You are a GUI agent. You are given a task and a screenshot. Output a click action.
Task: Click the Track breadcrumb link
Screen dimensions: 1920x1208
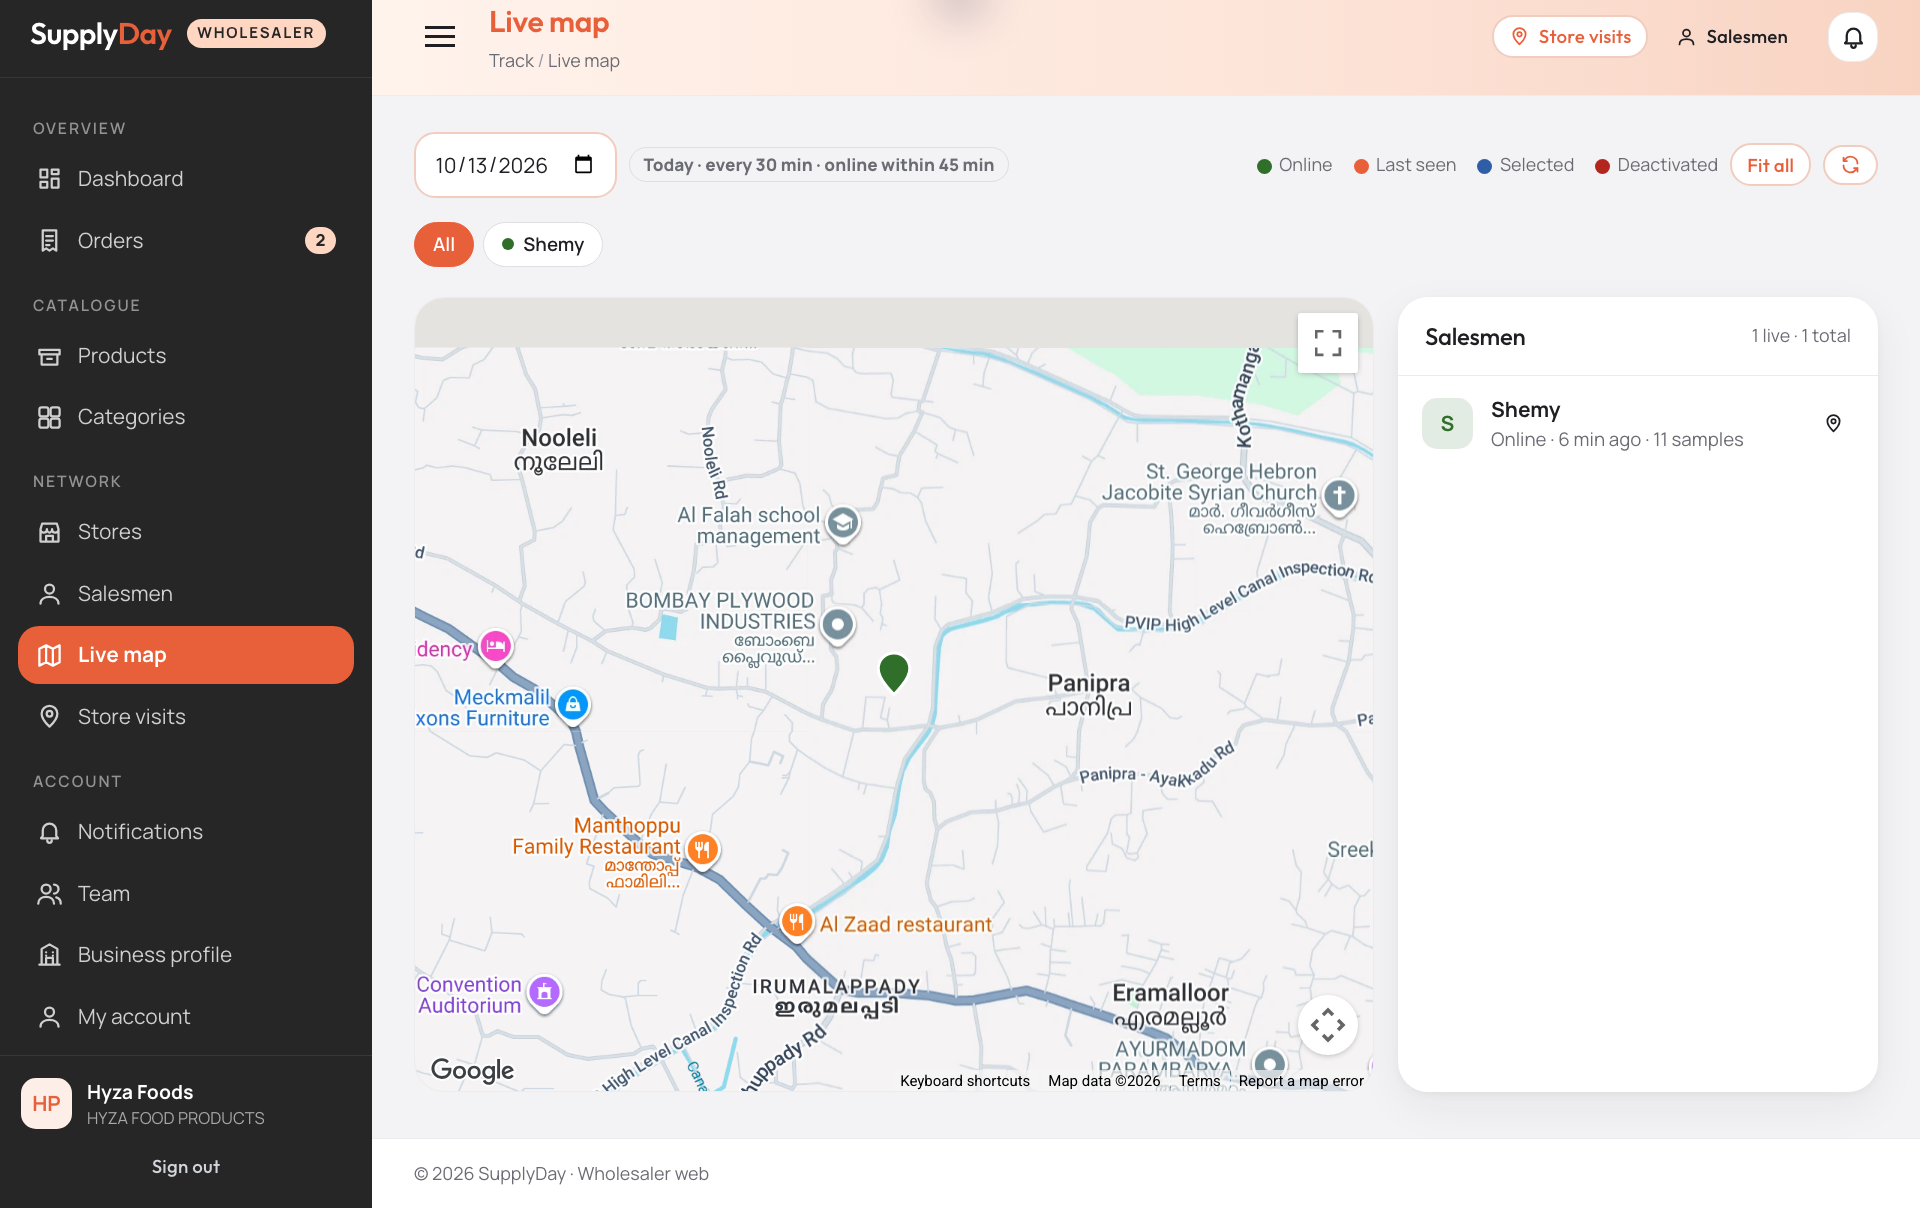click(511, 61)
